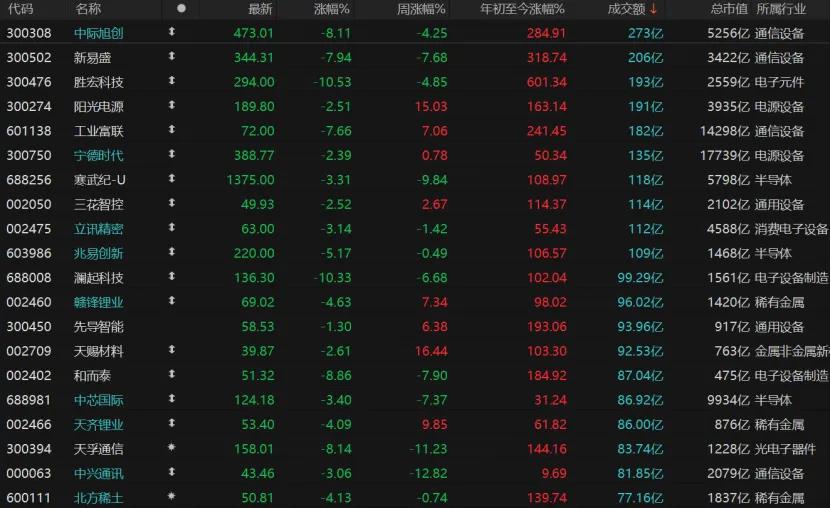Click the marker icon in the 寒武纪-U row
Screen dimensions: 831x508
pyautogui.click(x=172, y=179)
